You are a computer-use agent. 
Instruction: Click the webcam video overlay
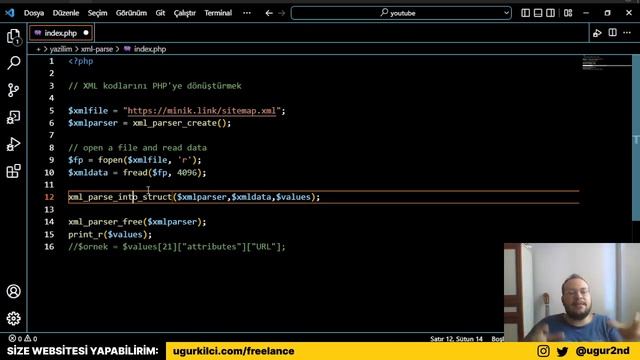[x=572, y=292]
